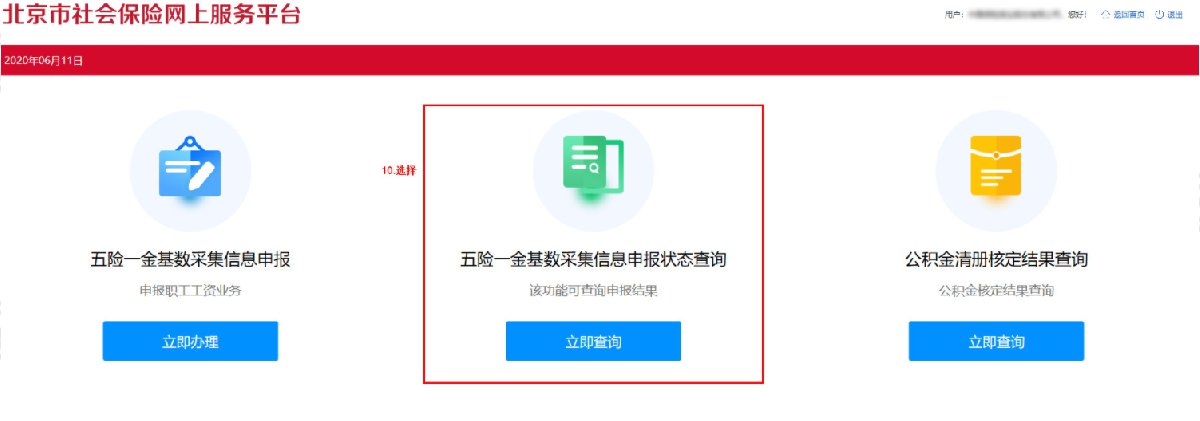Click the power icon beside 退出
The image size is (1200, 421).
click(1159, 15)
